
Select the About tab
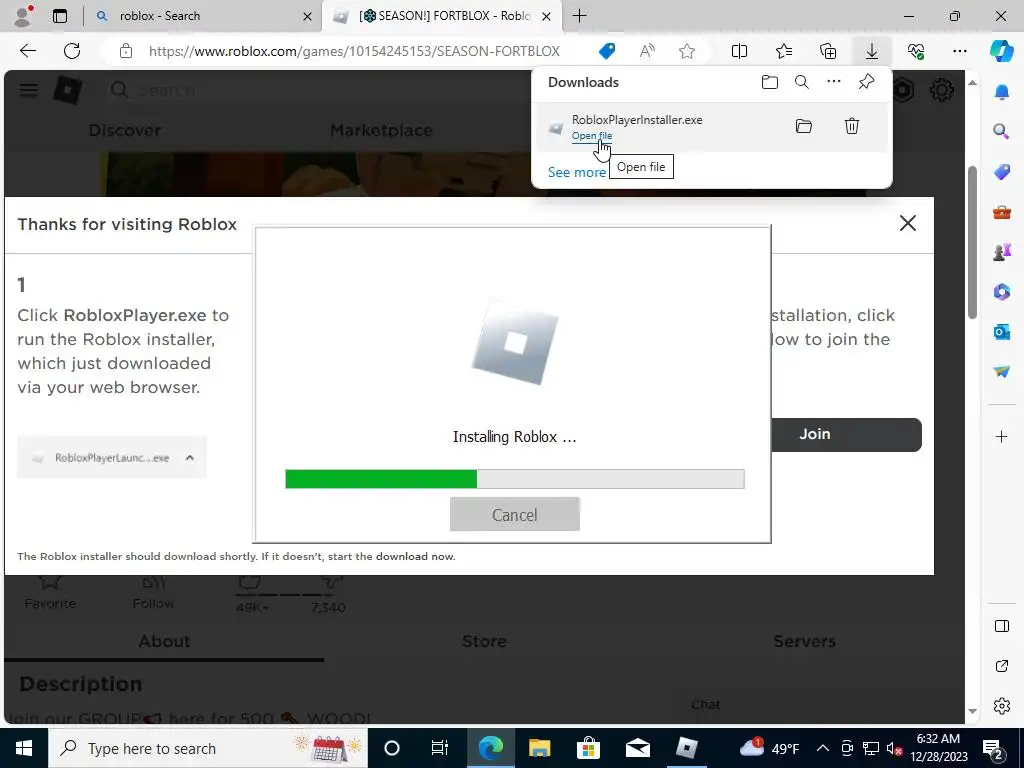164,641
